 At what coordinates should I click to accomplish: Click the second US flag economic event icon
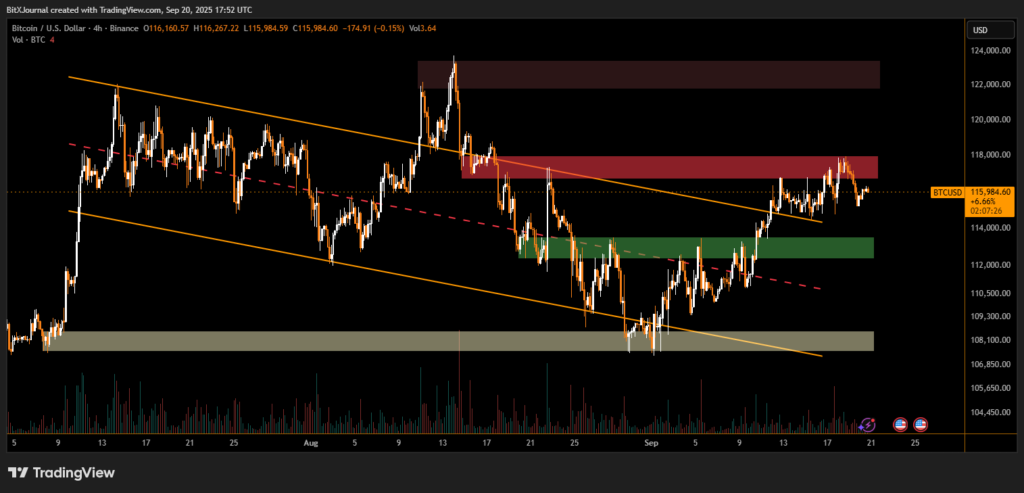pos(920,424)
